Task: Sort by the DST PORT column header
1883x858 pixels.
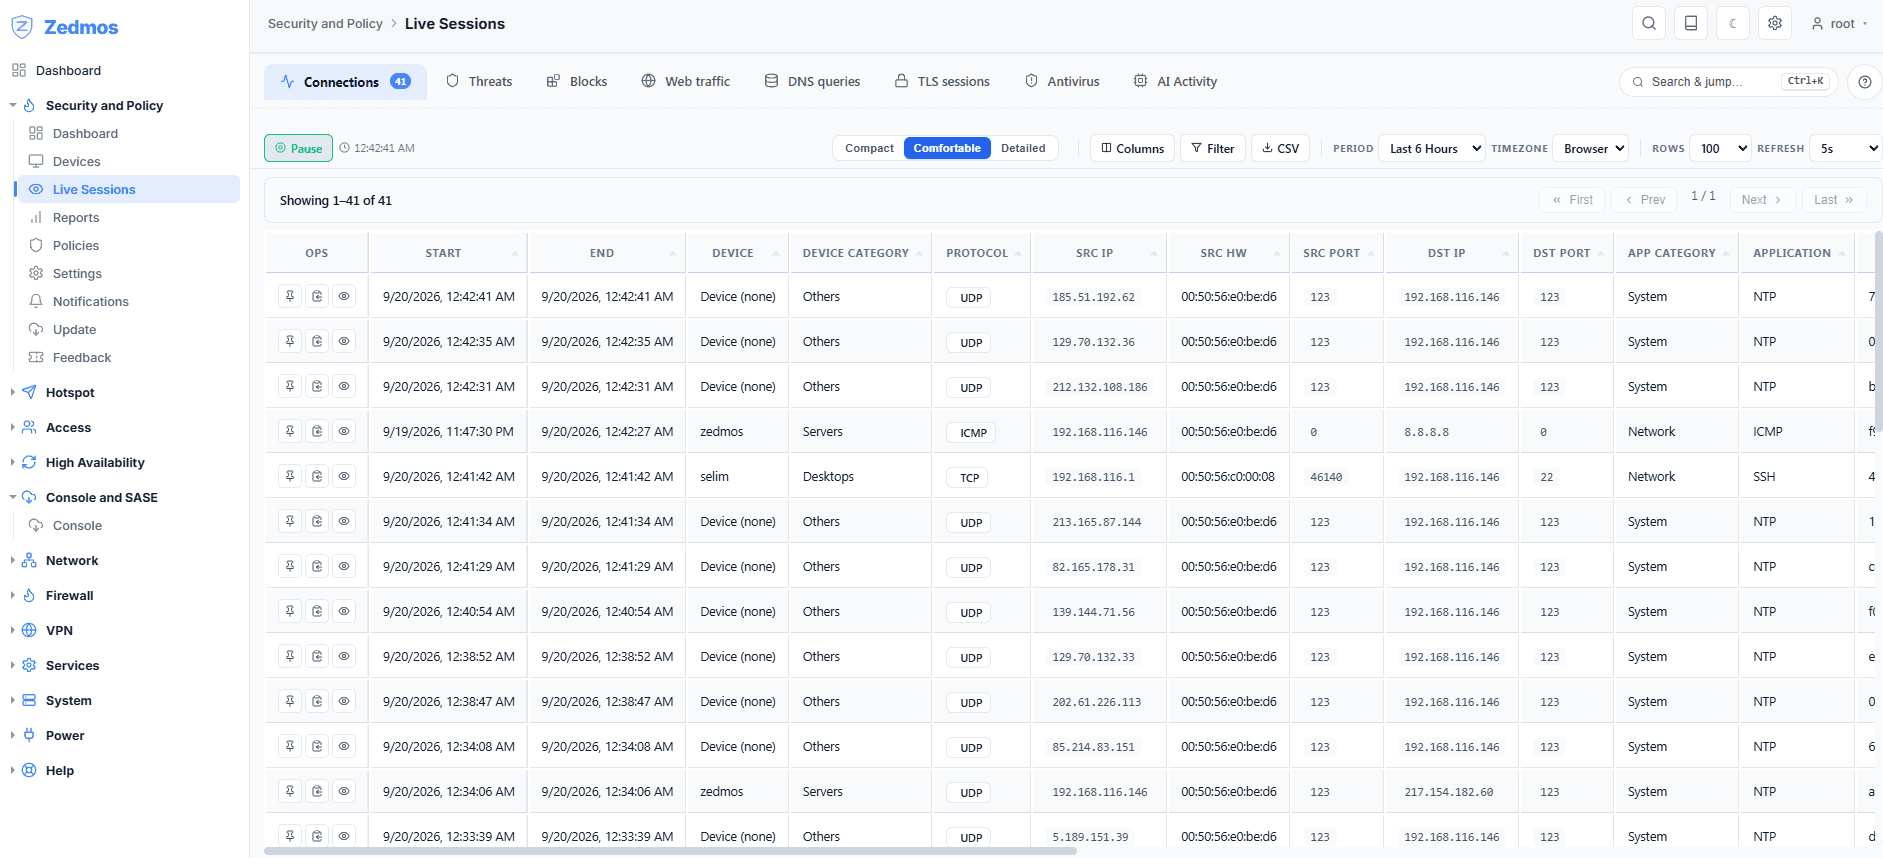Action: pos(1566,253)
